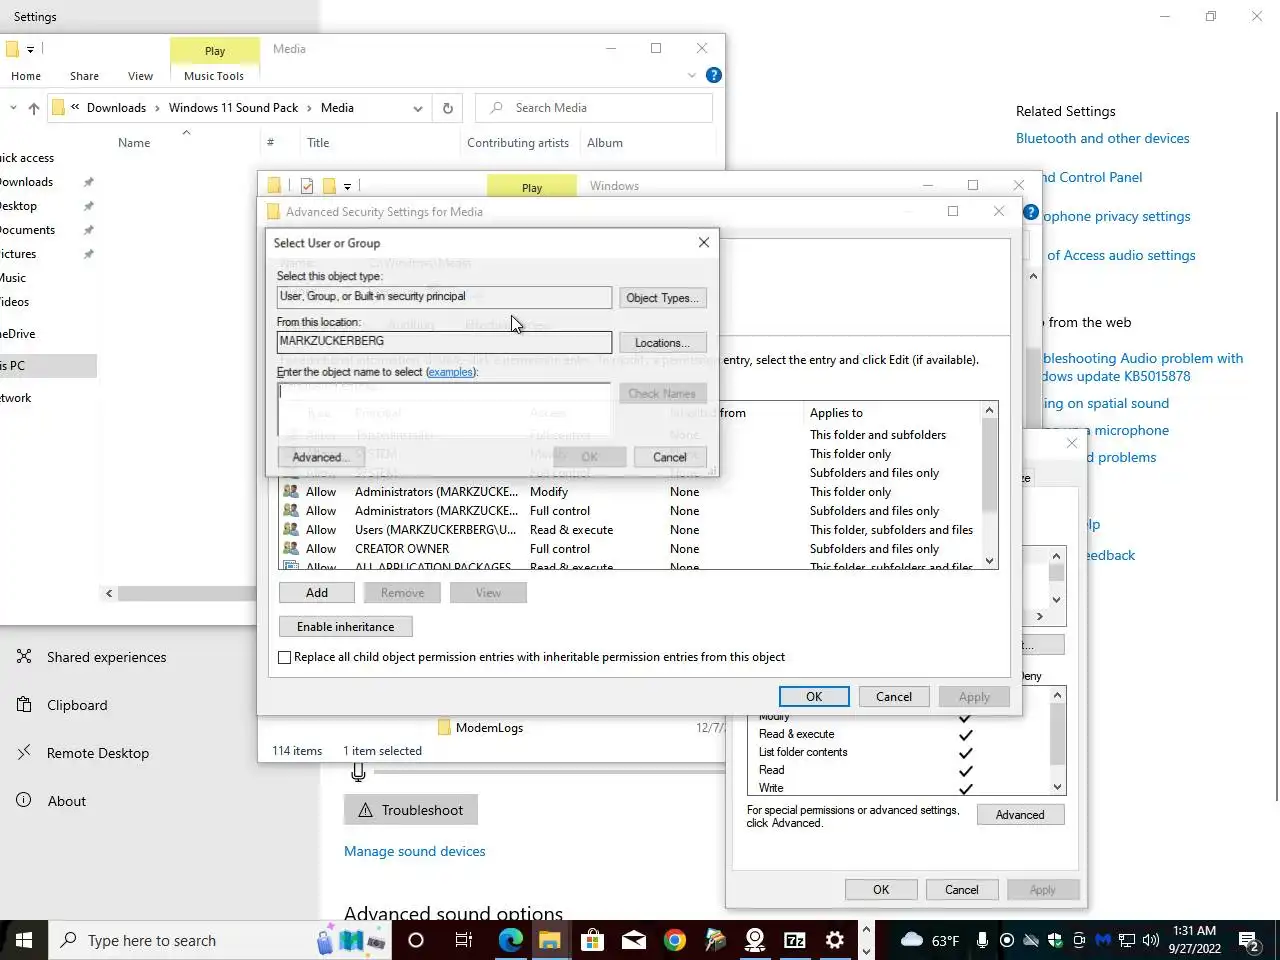Open the volume speaker tray icon
Screen dimensions: 1280x960
(1150, 940)
